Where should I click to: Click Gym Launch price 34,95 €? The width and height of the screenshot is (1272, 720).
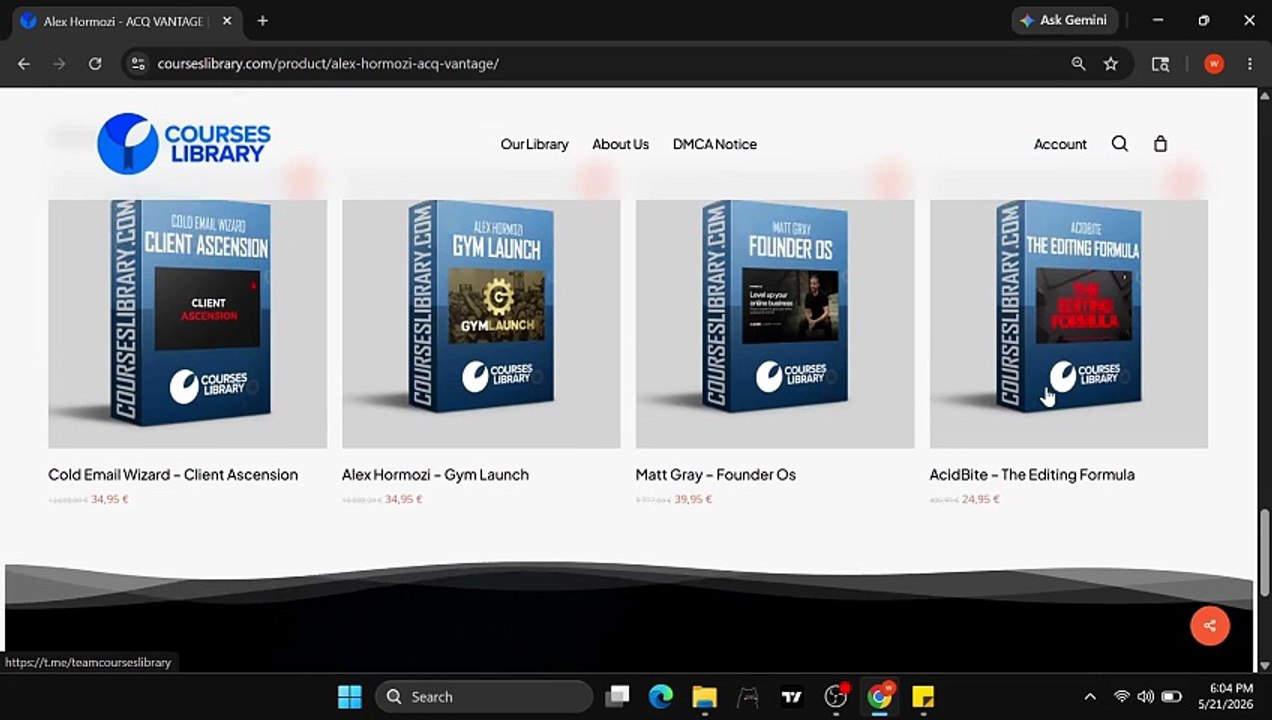pos(404,499)
